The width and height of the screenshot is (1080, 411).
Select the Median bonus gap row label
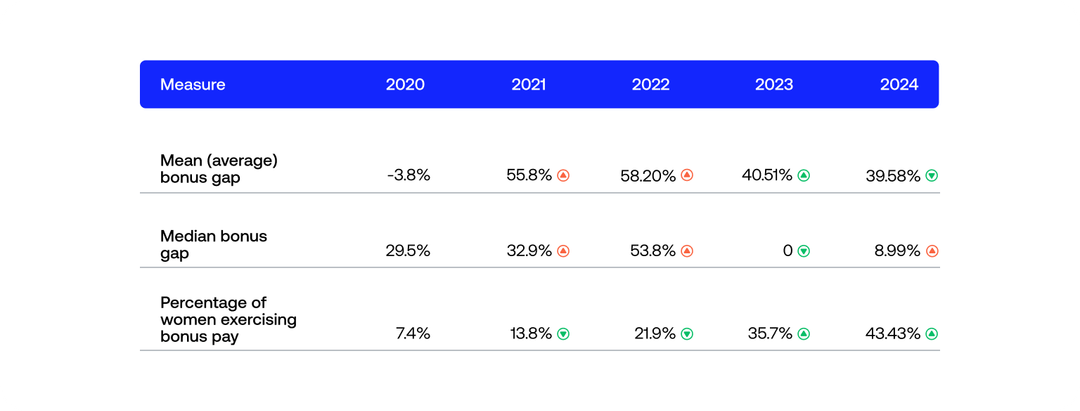coord(214,243)
